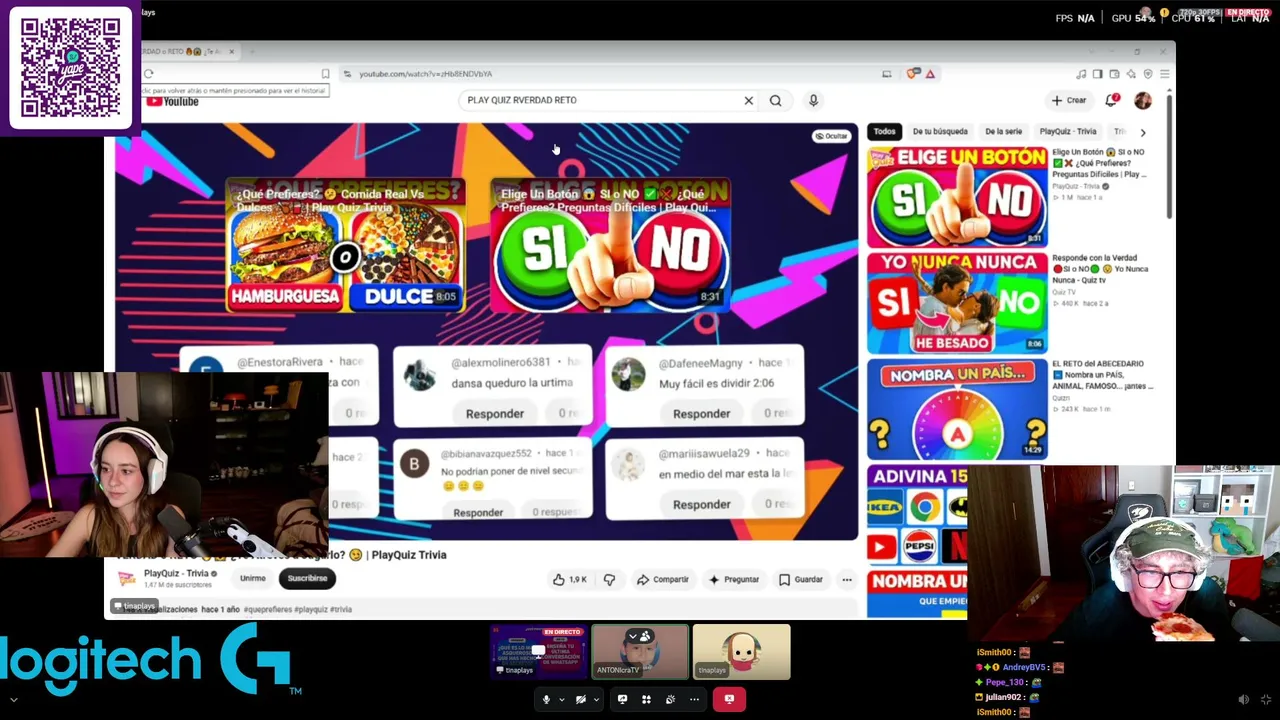The width and height of the screenshot is (1280, 720).
Task: Select the De tu búsqueda filter chip
Action: click(940, 131)
